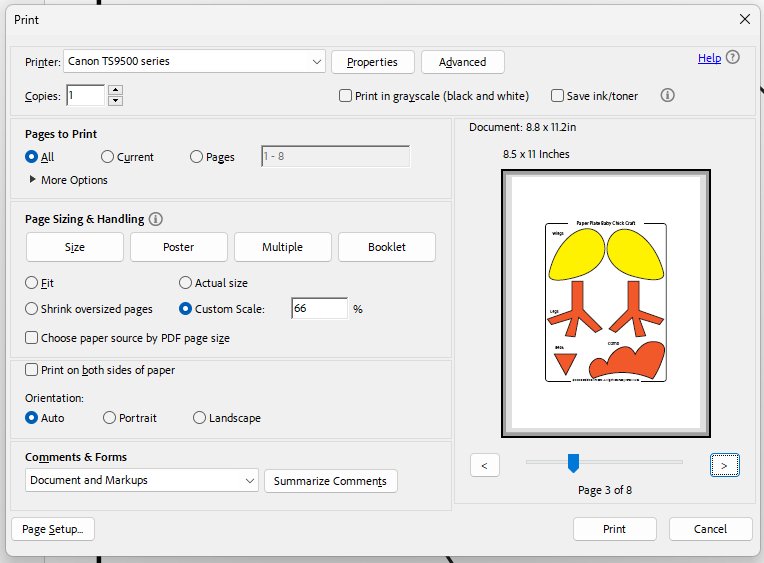
Task: Click the Custom Scale percentage field
Action: [x=318, y=309]
